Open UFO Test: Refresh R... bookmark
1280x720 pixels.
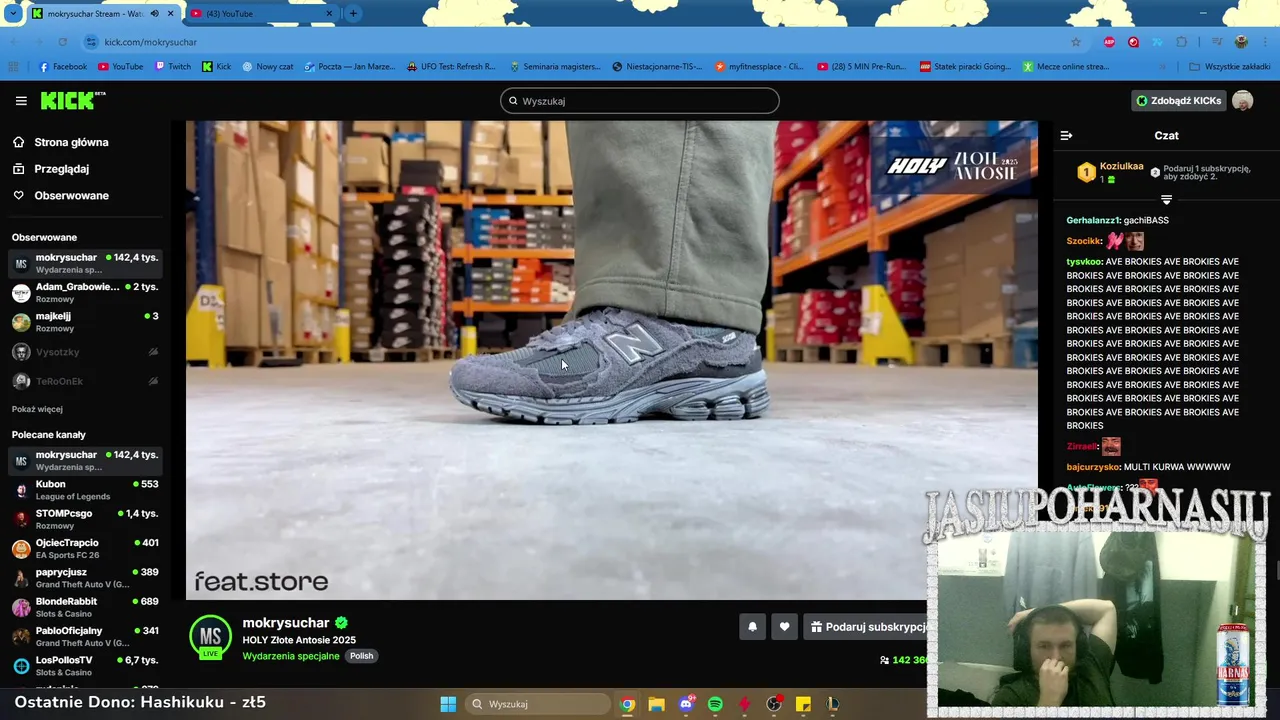[451, 67]
